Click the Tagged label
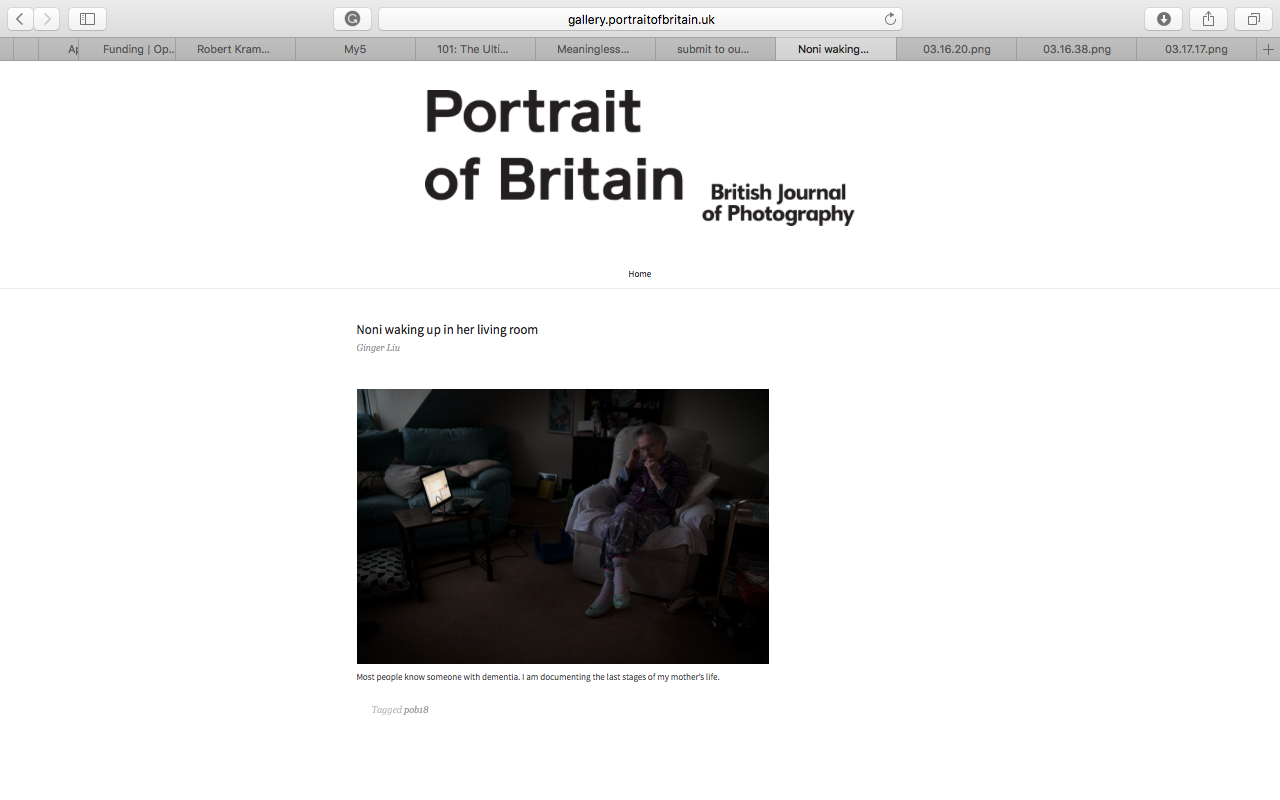 point(386,710)
